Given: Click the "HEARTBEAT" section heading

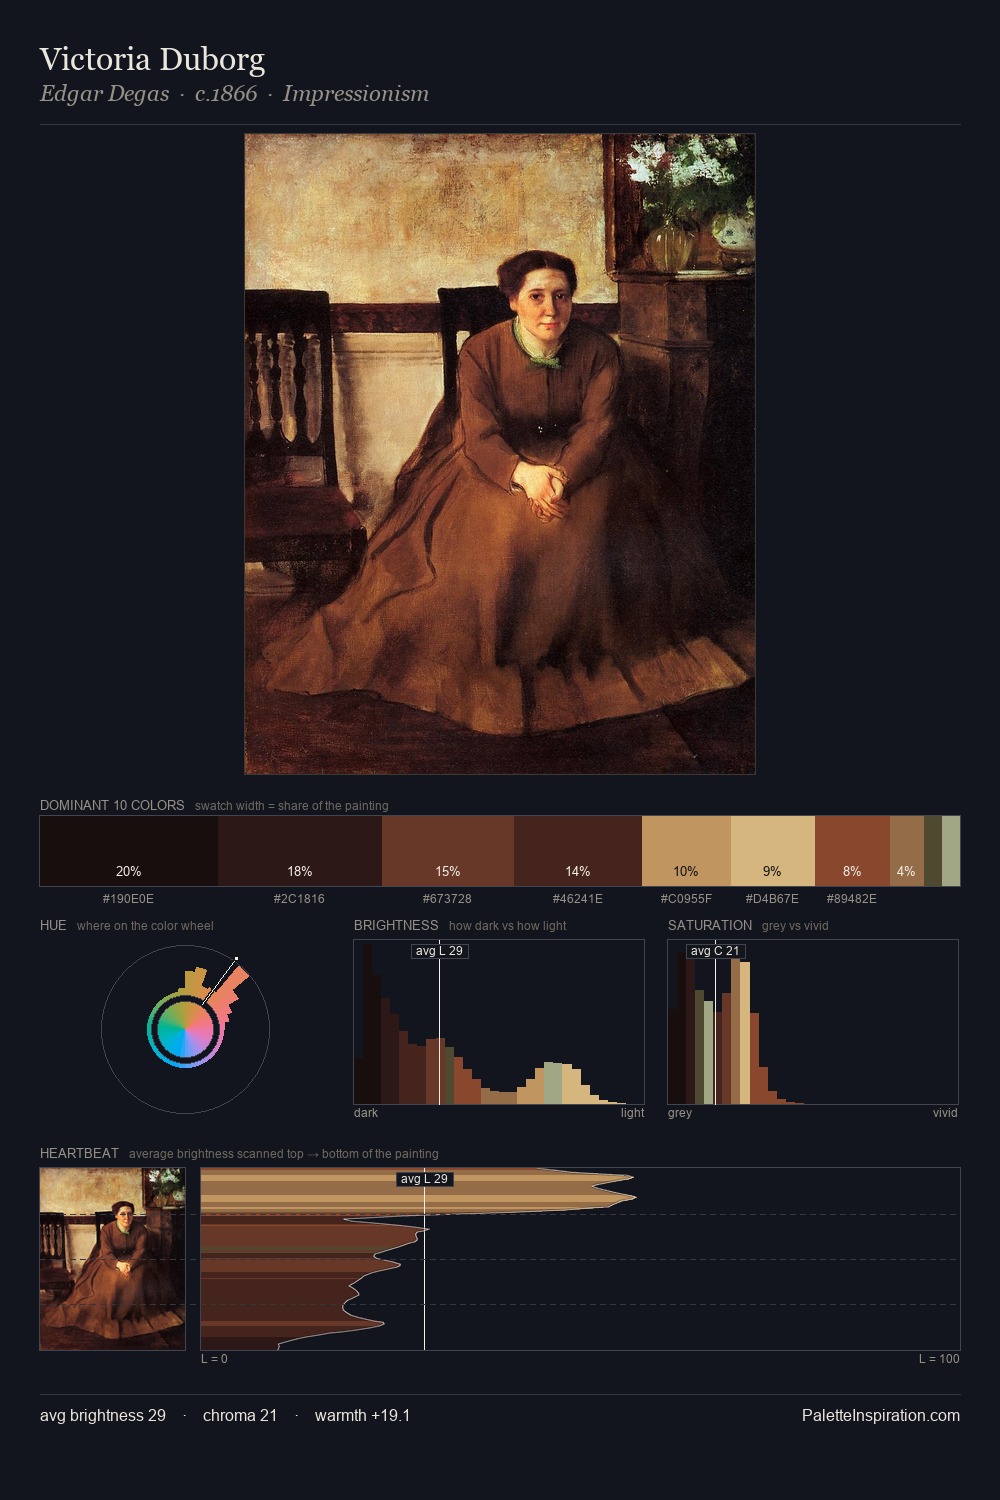Looking at the screenshot, I should [x=79, y=1153].
